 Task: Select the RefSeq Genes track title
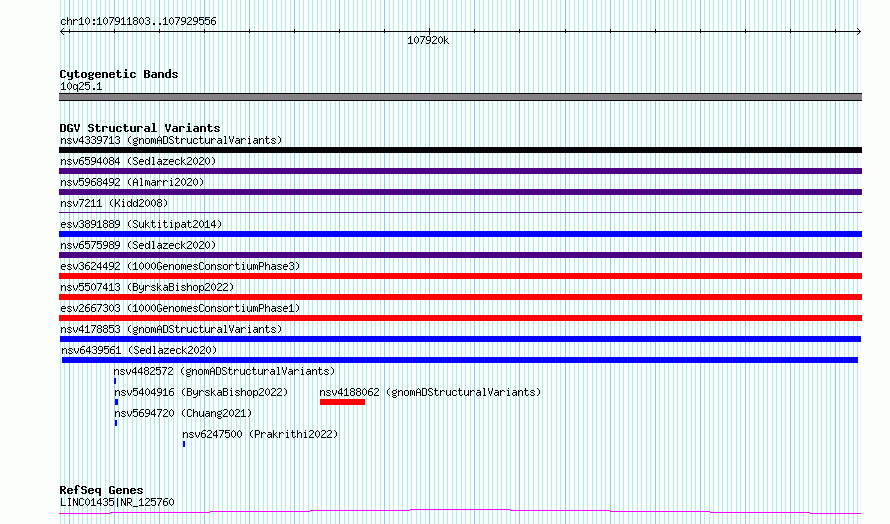[x=101, y=490]
